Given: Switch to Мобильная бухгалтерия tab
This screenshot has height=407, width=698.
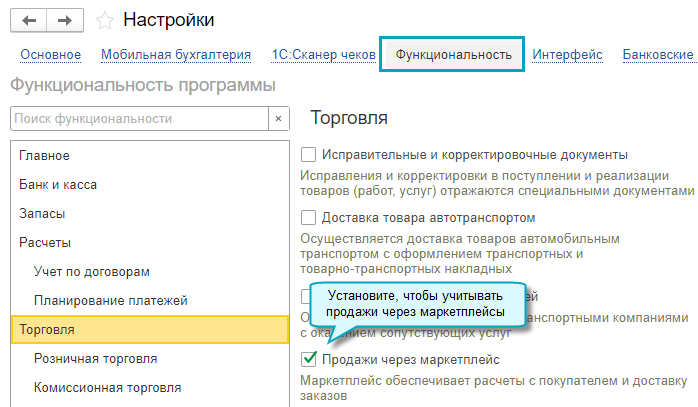Looking at the screenshot, I should point(175,54).
